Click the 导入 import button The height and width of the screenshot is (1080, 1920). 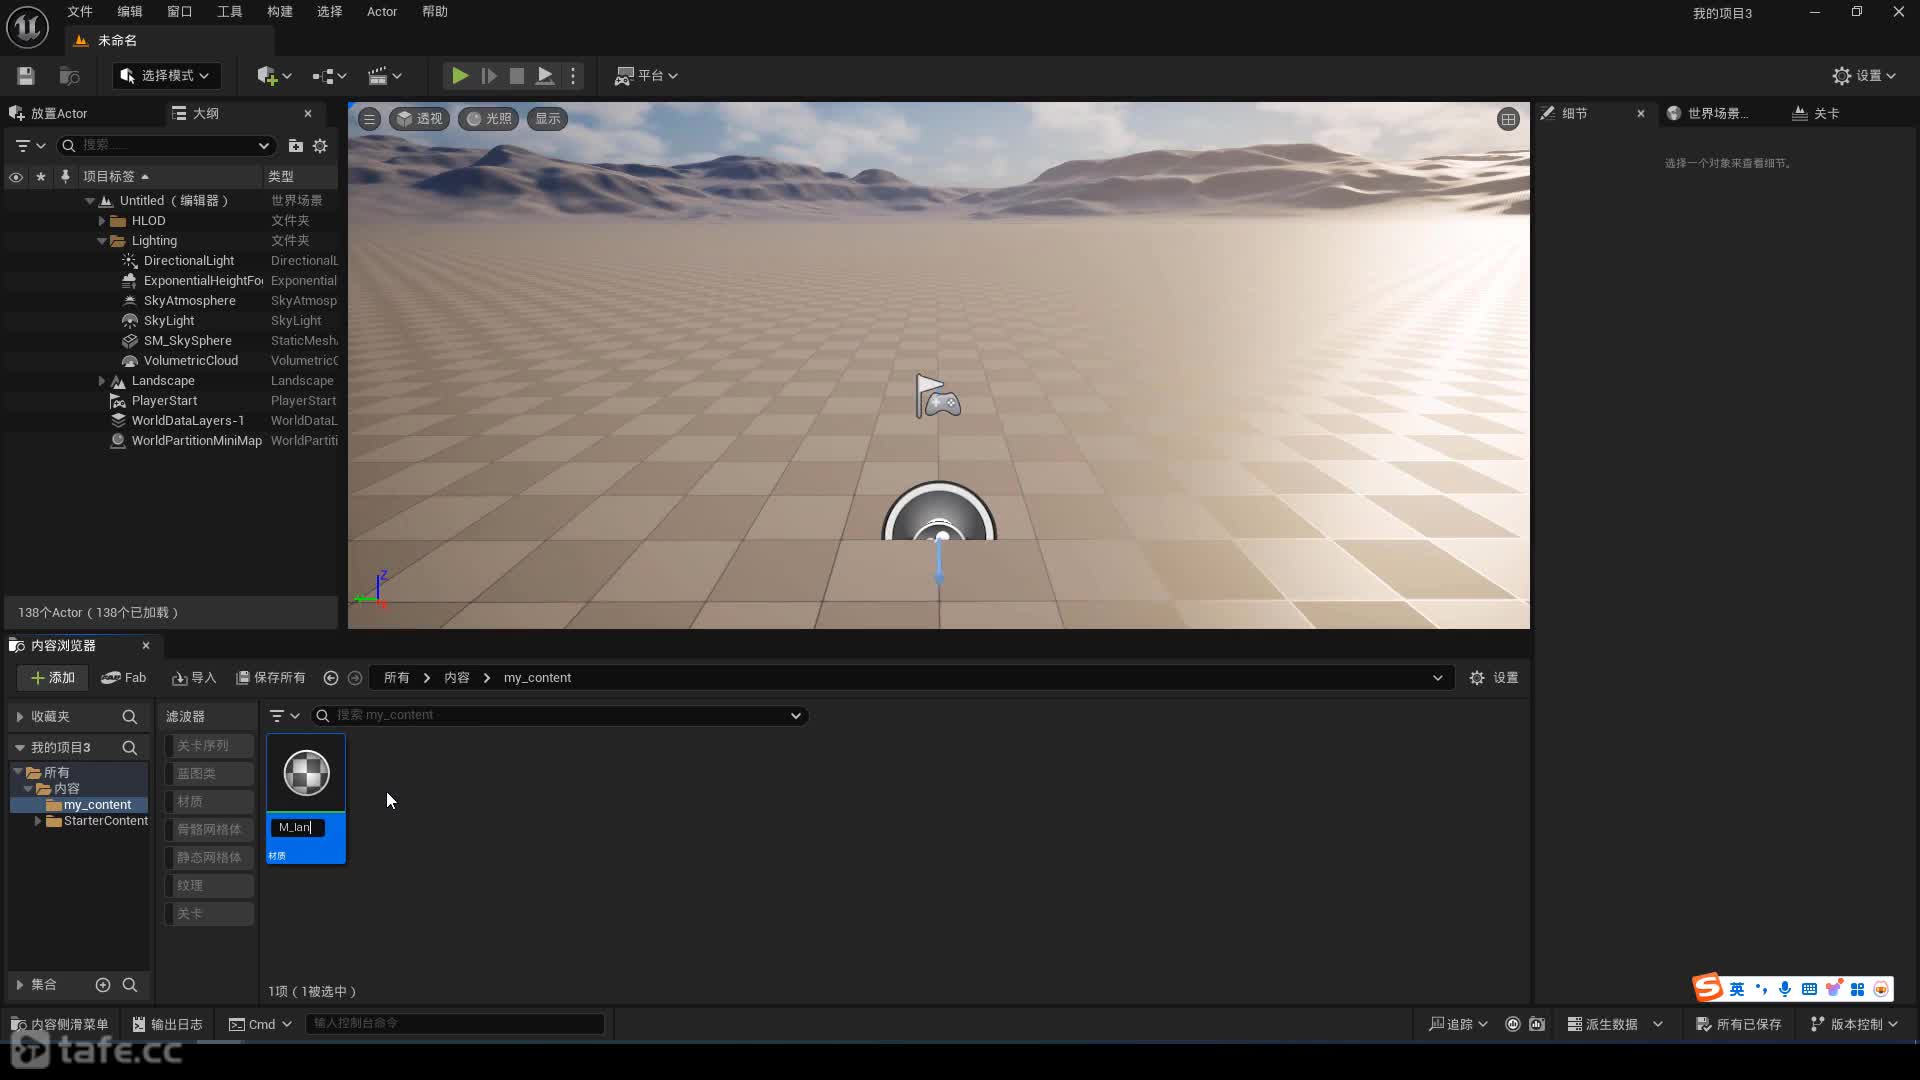[x=194, y=678]
